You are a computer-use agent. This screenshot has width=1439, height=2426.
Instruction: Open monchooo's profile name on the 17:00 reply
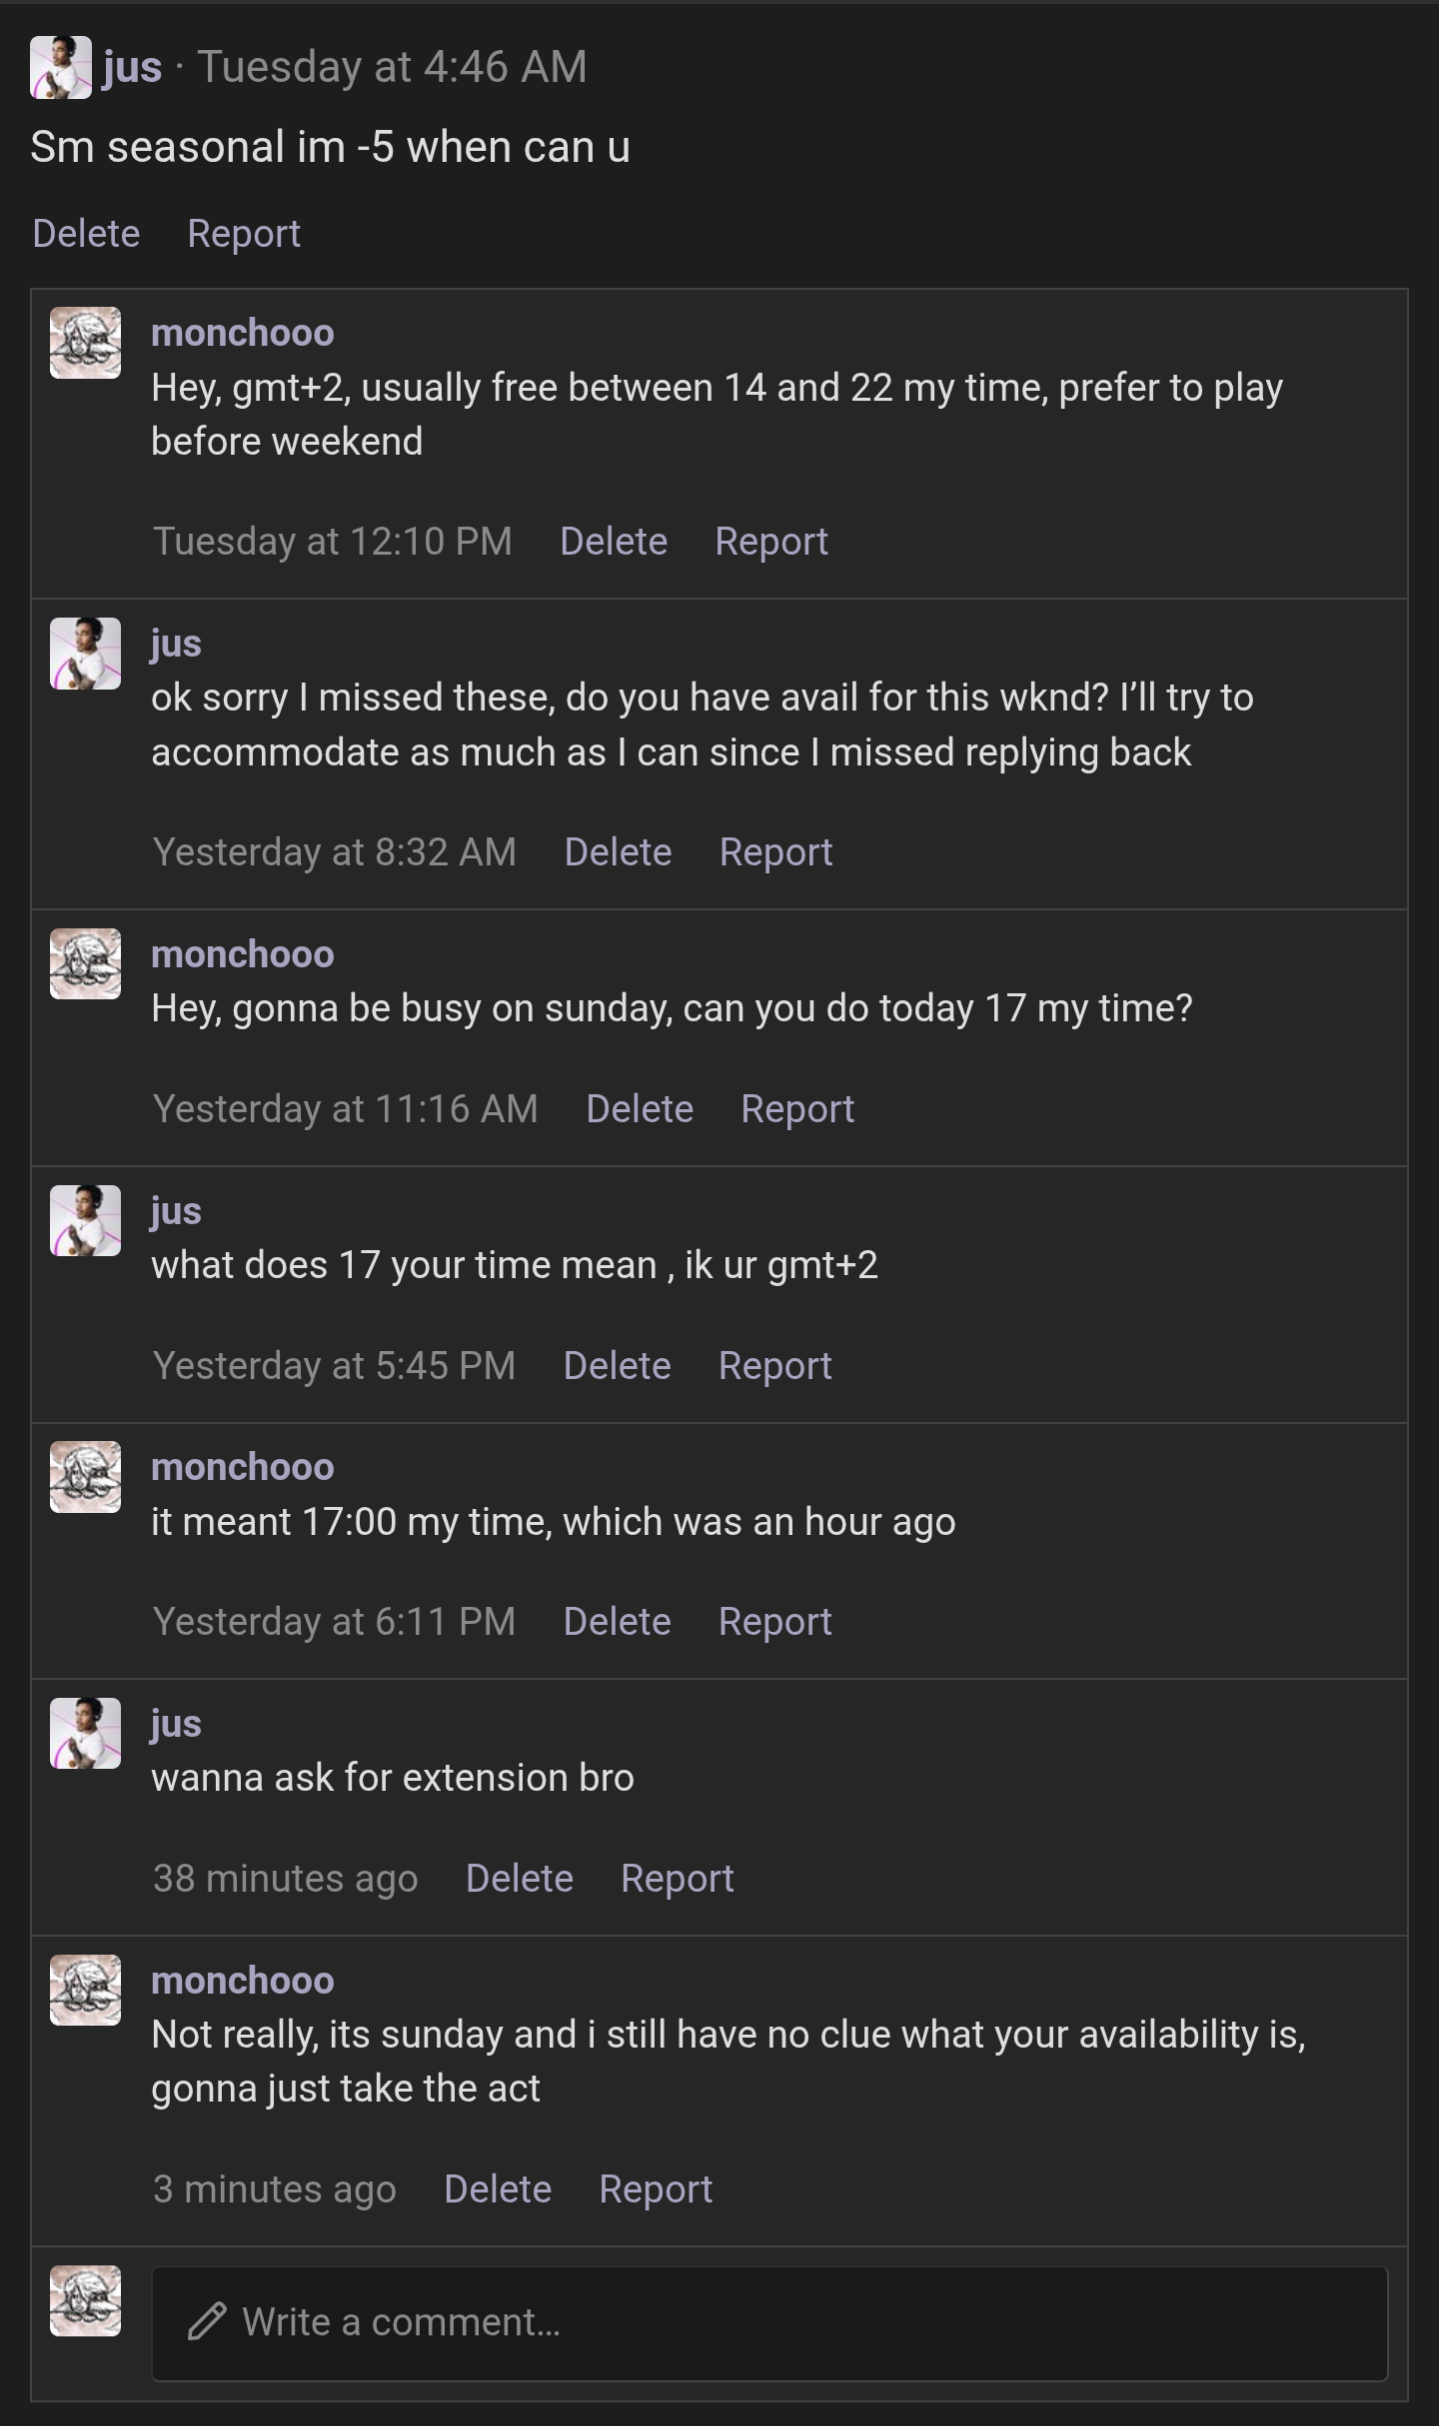[x=242, y=1467]
